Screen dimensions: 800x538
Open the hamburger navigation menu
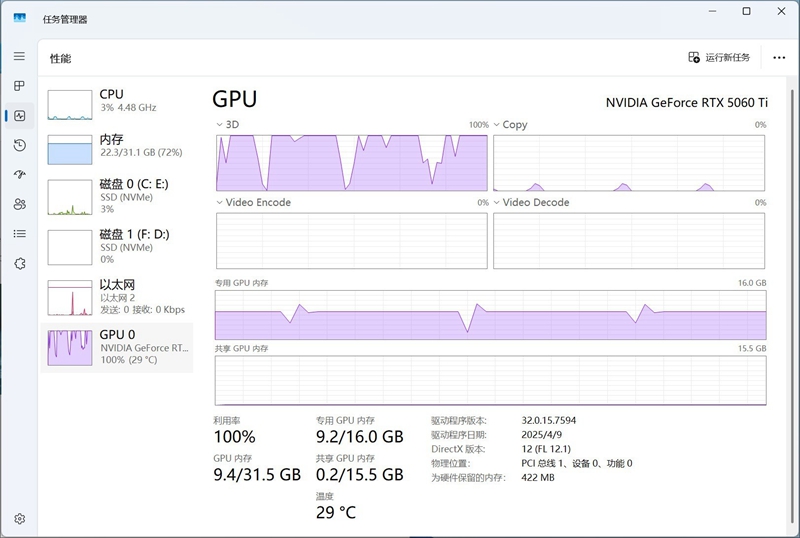point(19,57)
